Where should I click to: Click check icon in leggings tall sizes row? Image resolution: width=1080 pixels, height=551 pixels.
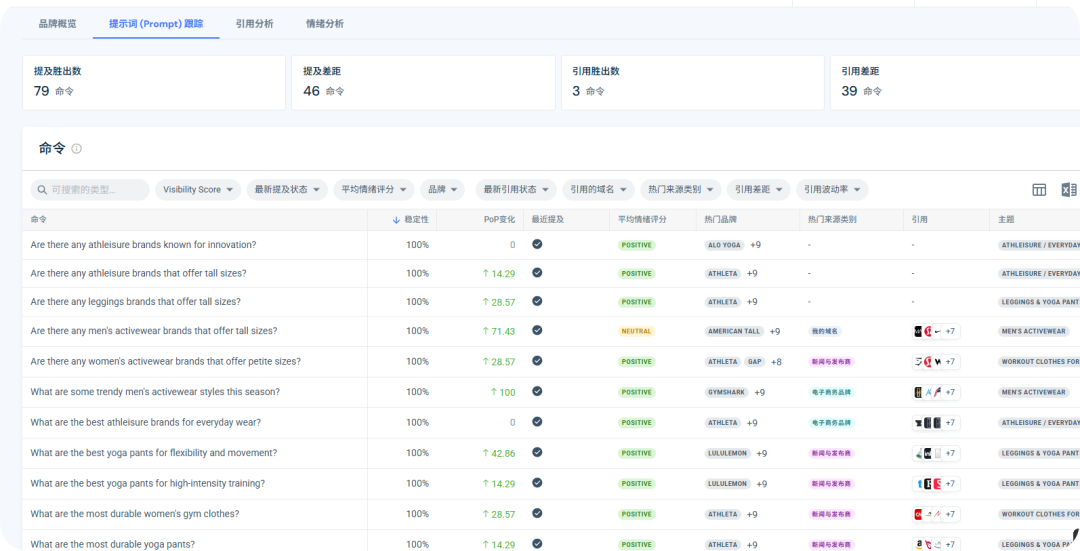pos(537,301)
